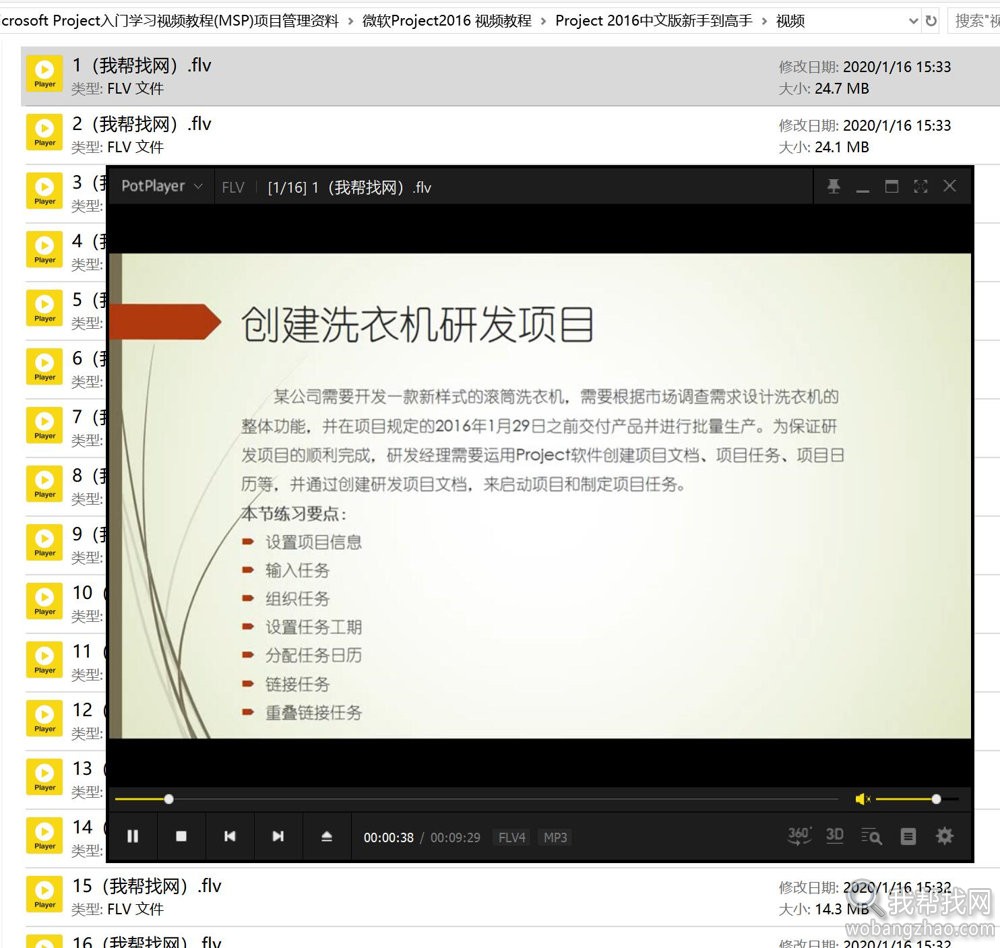
Task: Pin PotPlayer window on top
Action: tap(834, 186)
